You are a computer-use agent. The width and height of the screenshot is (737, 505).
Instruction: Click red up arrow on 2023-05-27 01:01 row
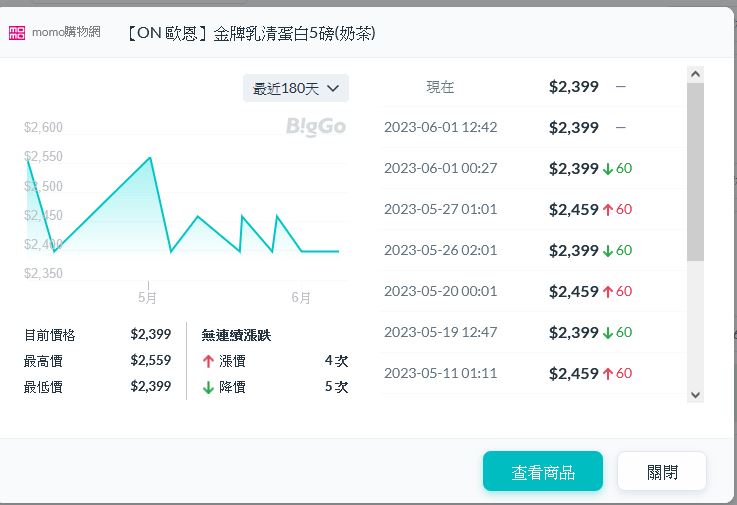point(607,210)
